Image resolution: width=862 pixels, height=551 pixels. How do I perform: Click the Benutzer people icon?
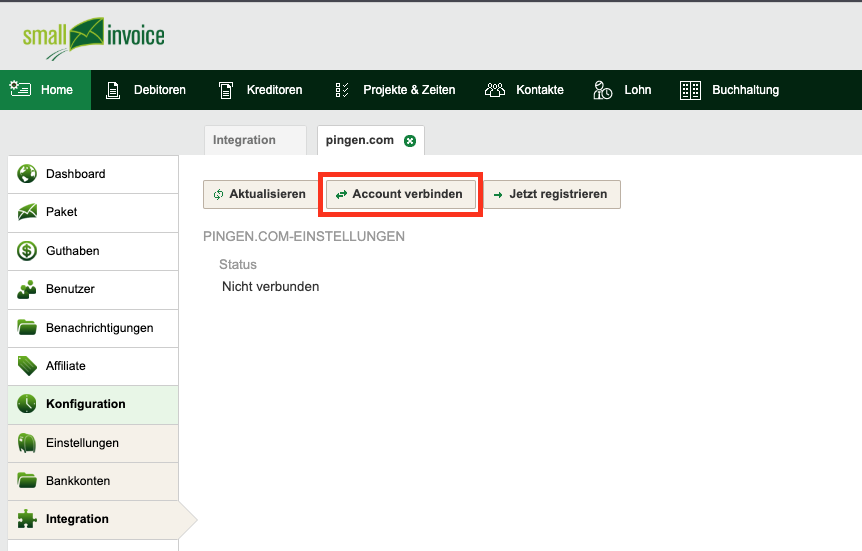(x=26, y=289)
